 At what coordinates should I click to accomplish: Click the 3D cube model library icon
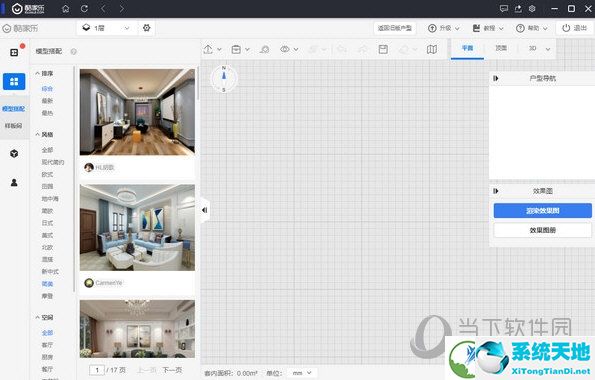pyautogui.click(x=14, y=153)
